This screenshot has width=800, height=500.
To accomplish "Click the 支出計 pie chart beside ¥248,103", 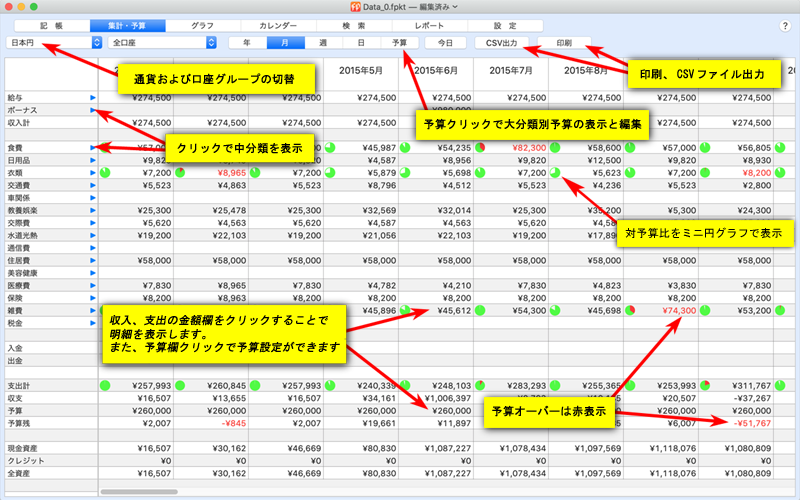I will [405, 385].
